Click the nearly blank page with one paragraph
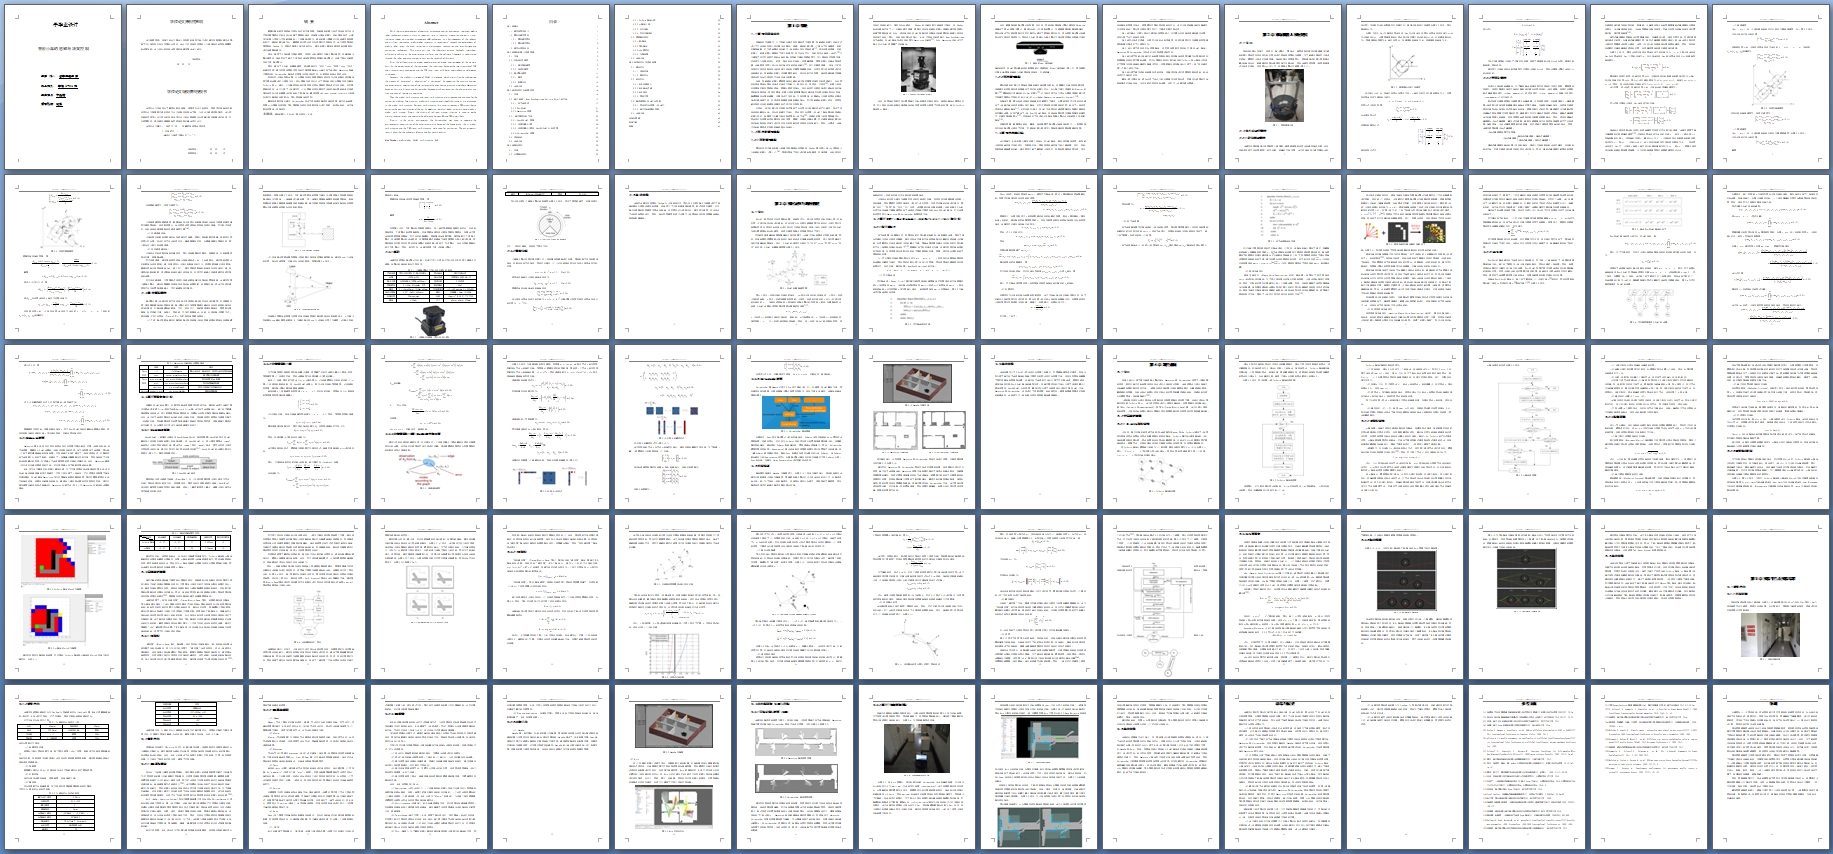The image size is (1833, 854). [1404, 767]
